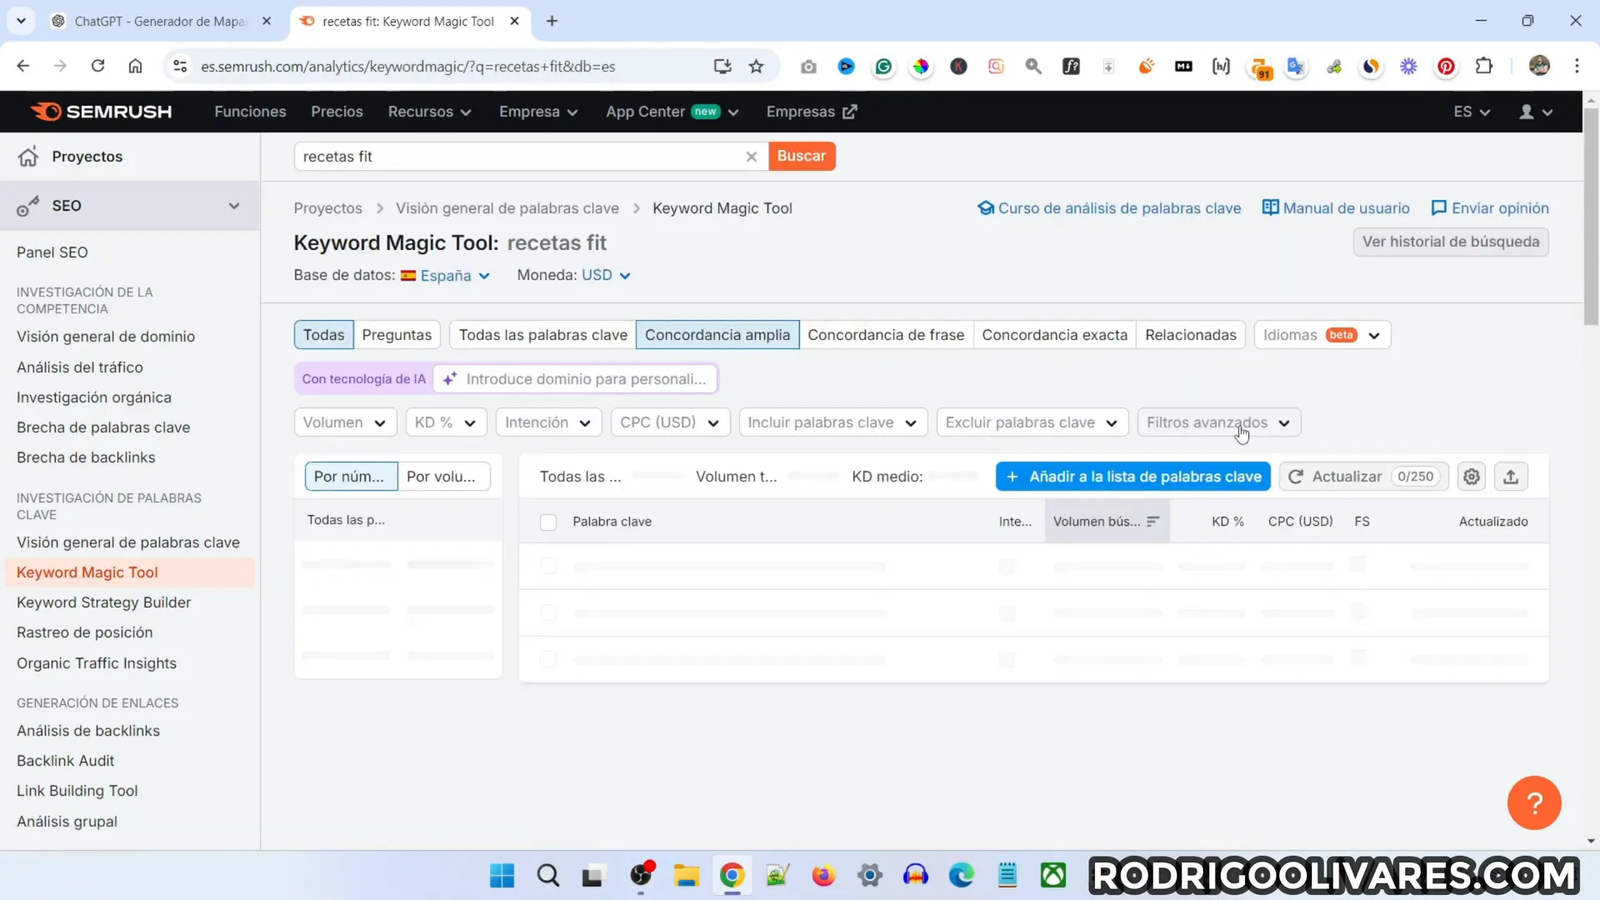Check the second keyword row checkbox

click(548, 613)
